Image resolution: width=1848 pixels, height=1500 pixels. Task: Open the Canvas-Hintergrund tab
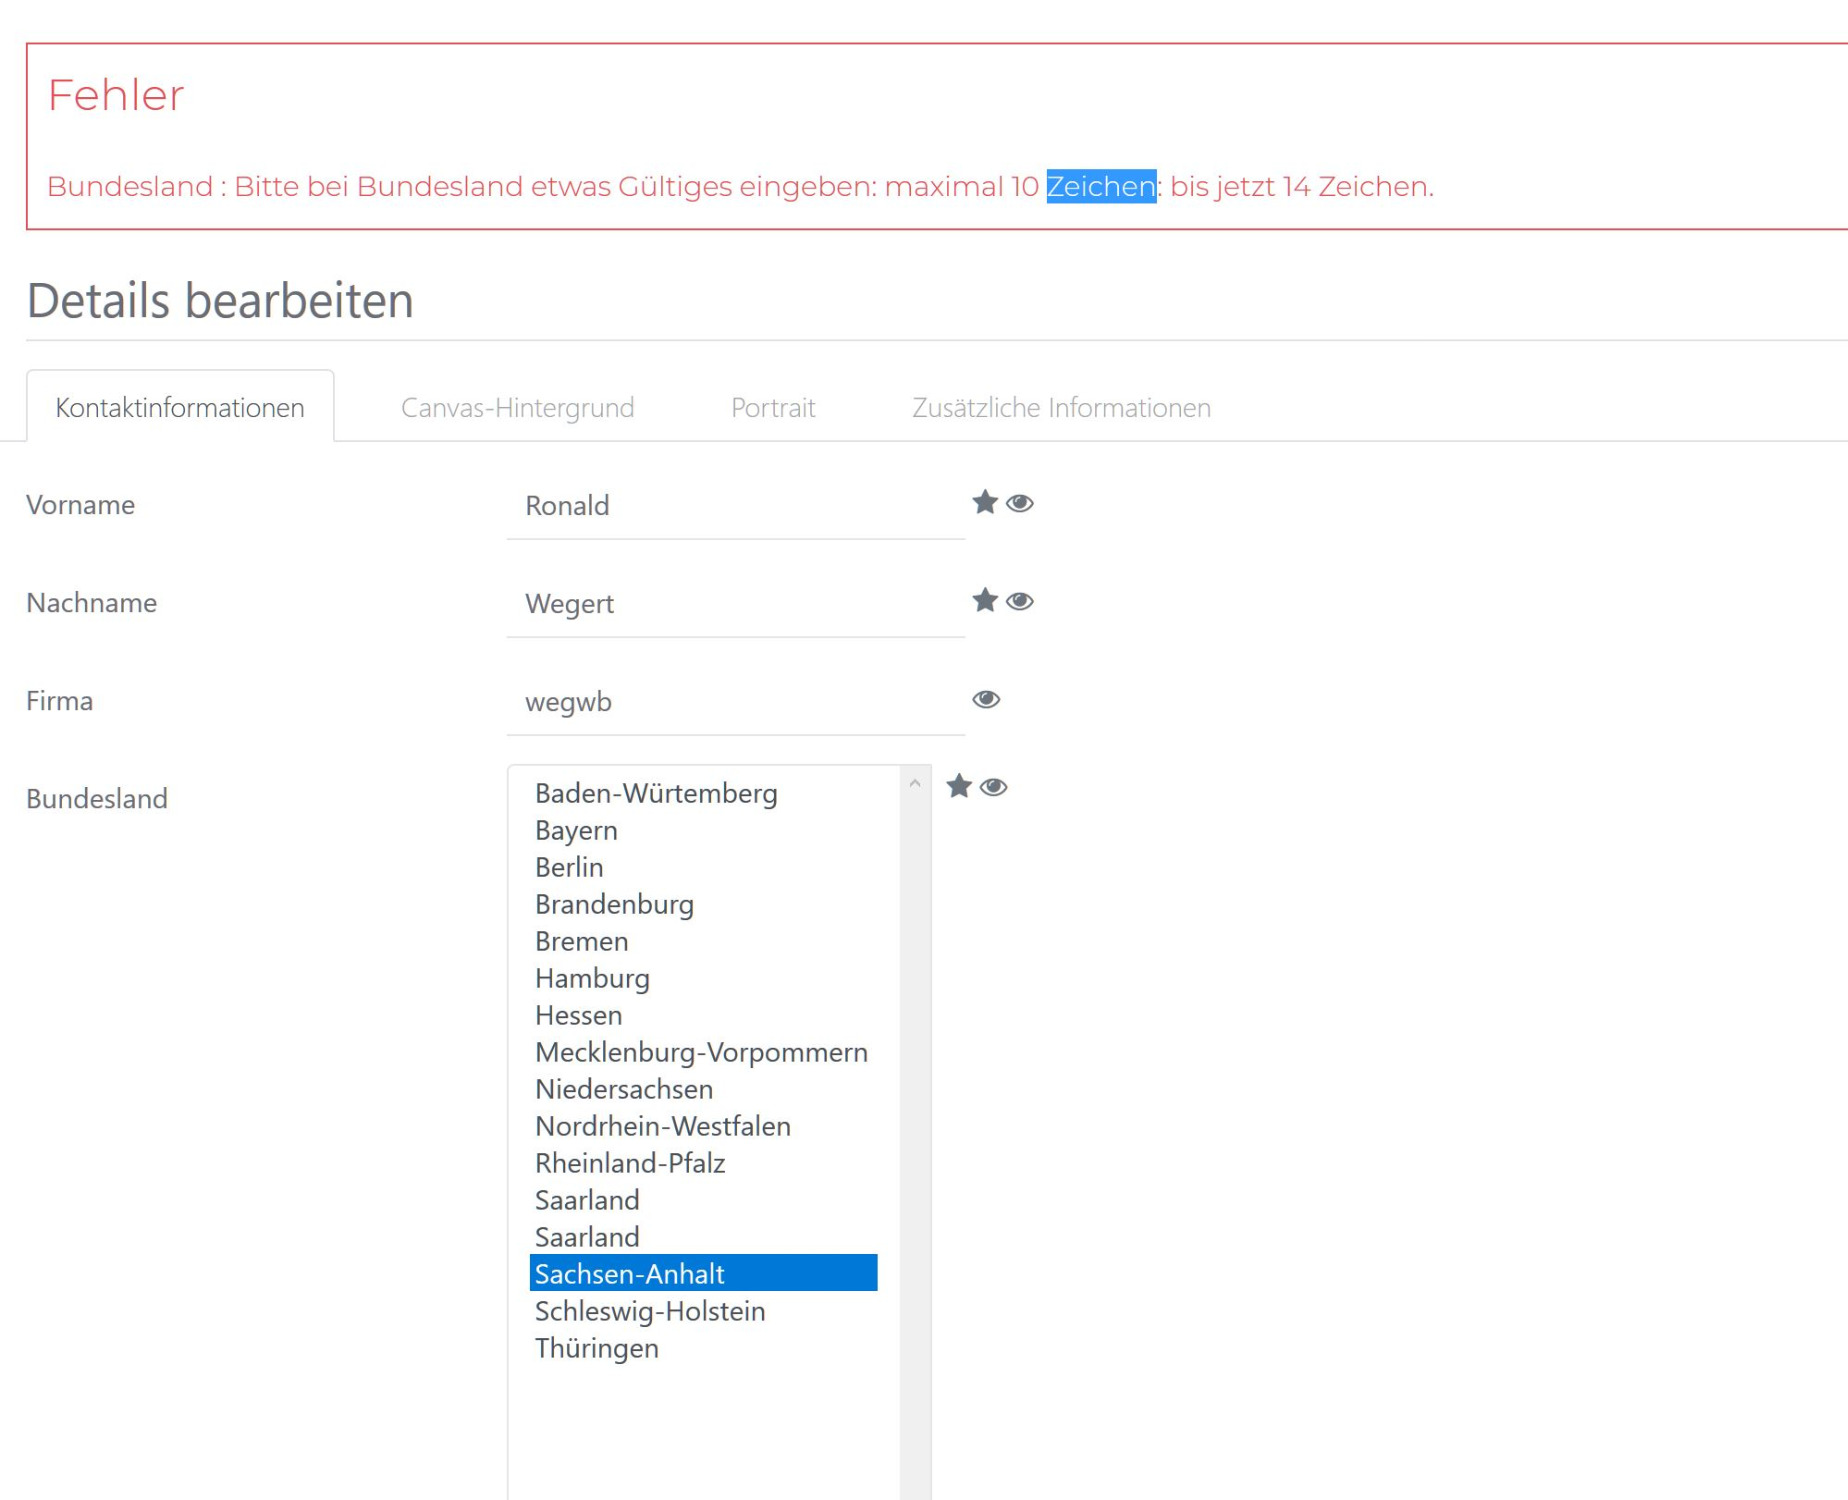tap(517, 407)
